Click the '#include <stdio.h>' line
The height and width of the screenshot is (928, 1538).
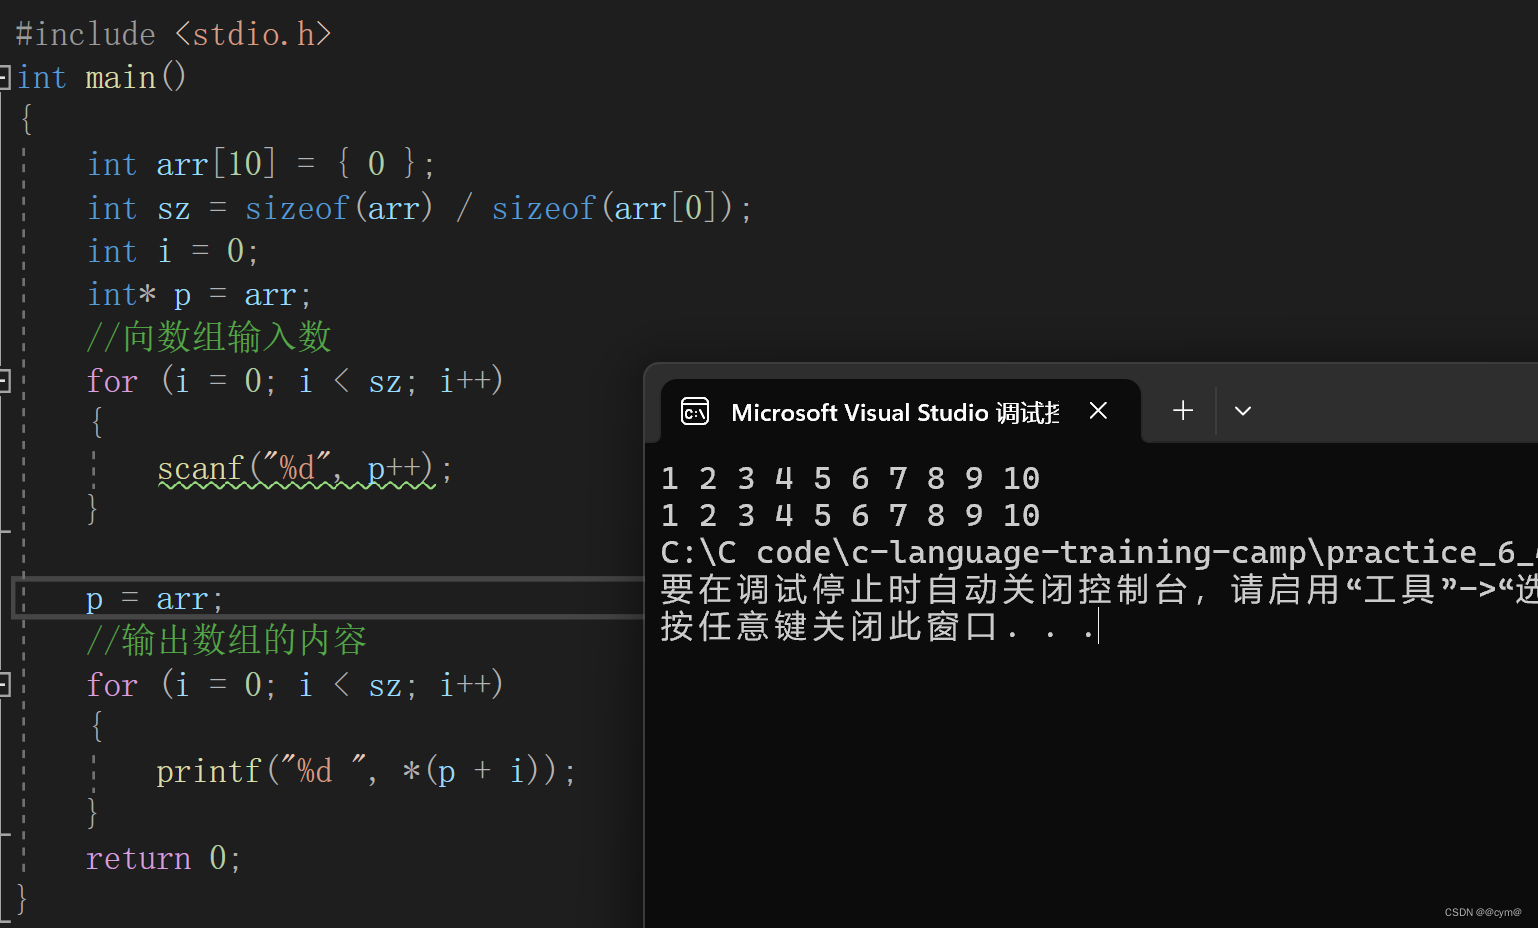(173, 34)
